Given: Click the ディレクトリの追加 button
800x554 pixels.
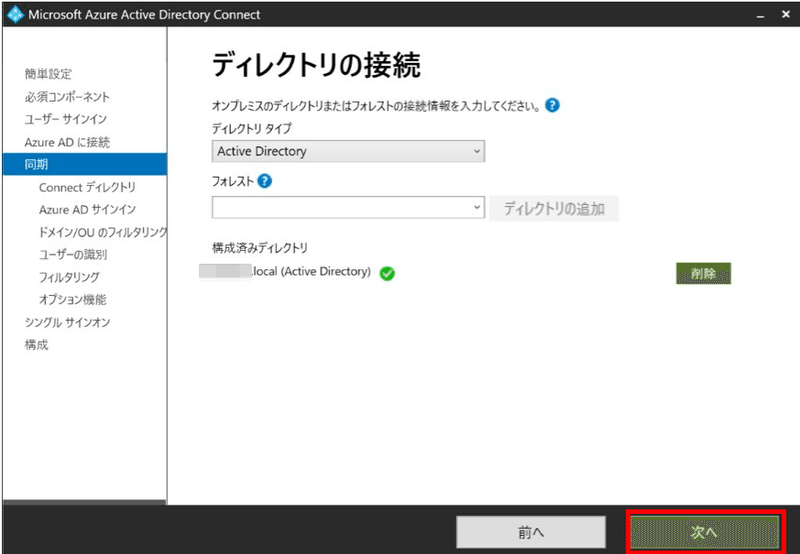Looking at the screenshot, I should pyautogui.click(x=554, y=208).
